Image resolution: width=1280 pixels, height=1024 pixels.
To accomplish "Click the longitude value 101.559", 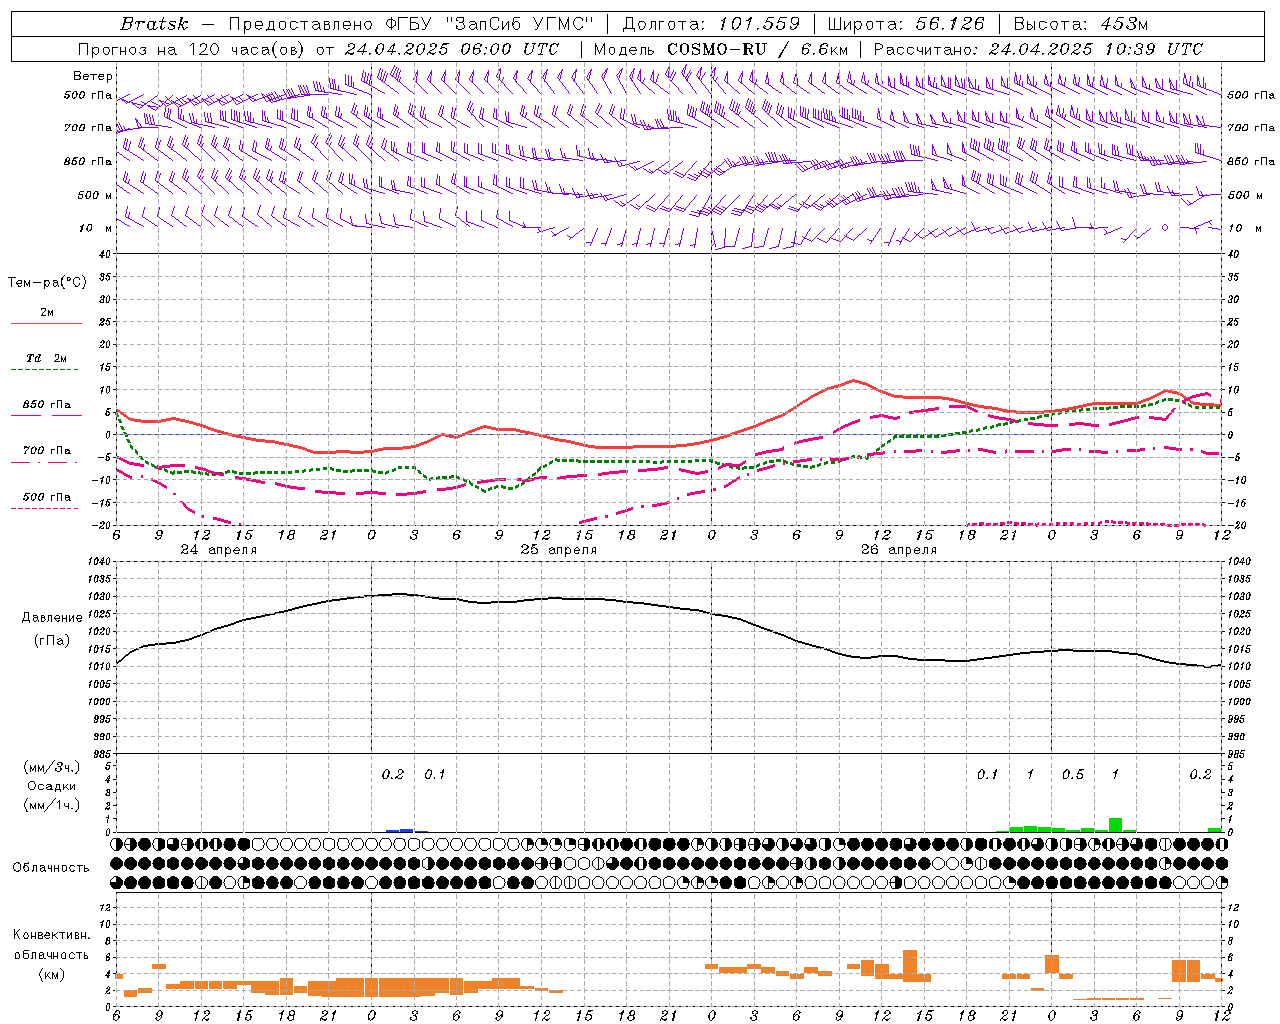I will [x=759, y=24].
